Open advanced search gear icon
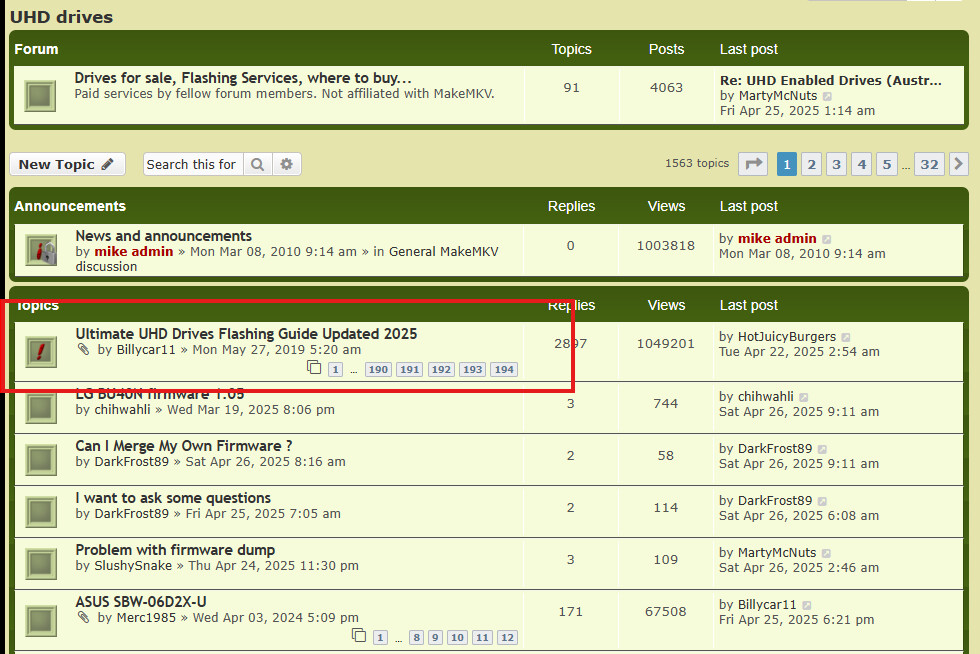The width and height of the screenshot is (980, 654). pyautogui.click(x=286, y=164)
